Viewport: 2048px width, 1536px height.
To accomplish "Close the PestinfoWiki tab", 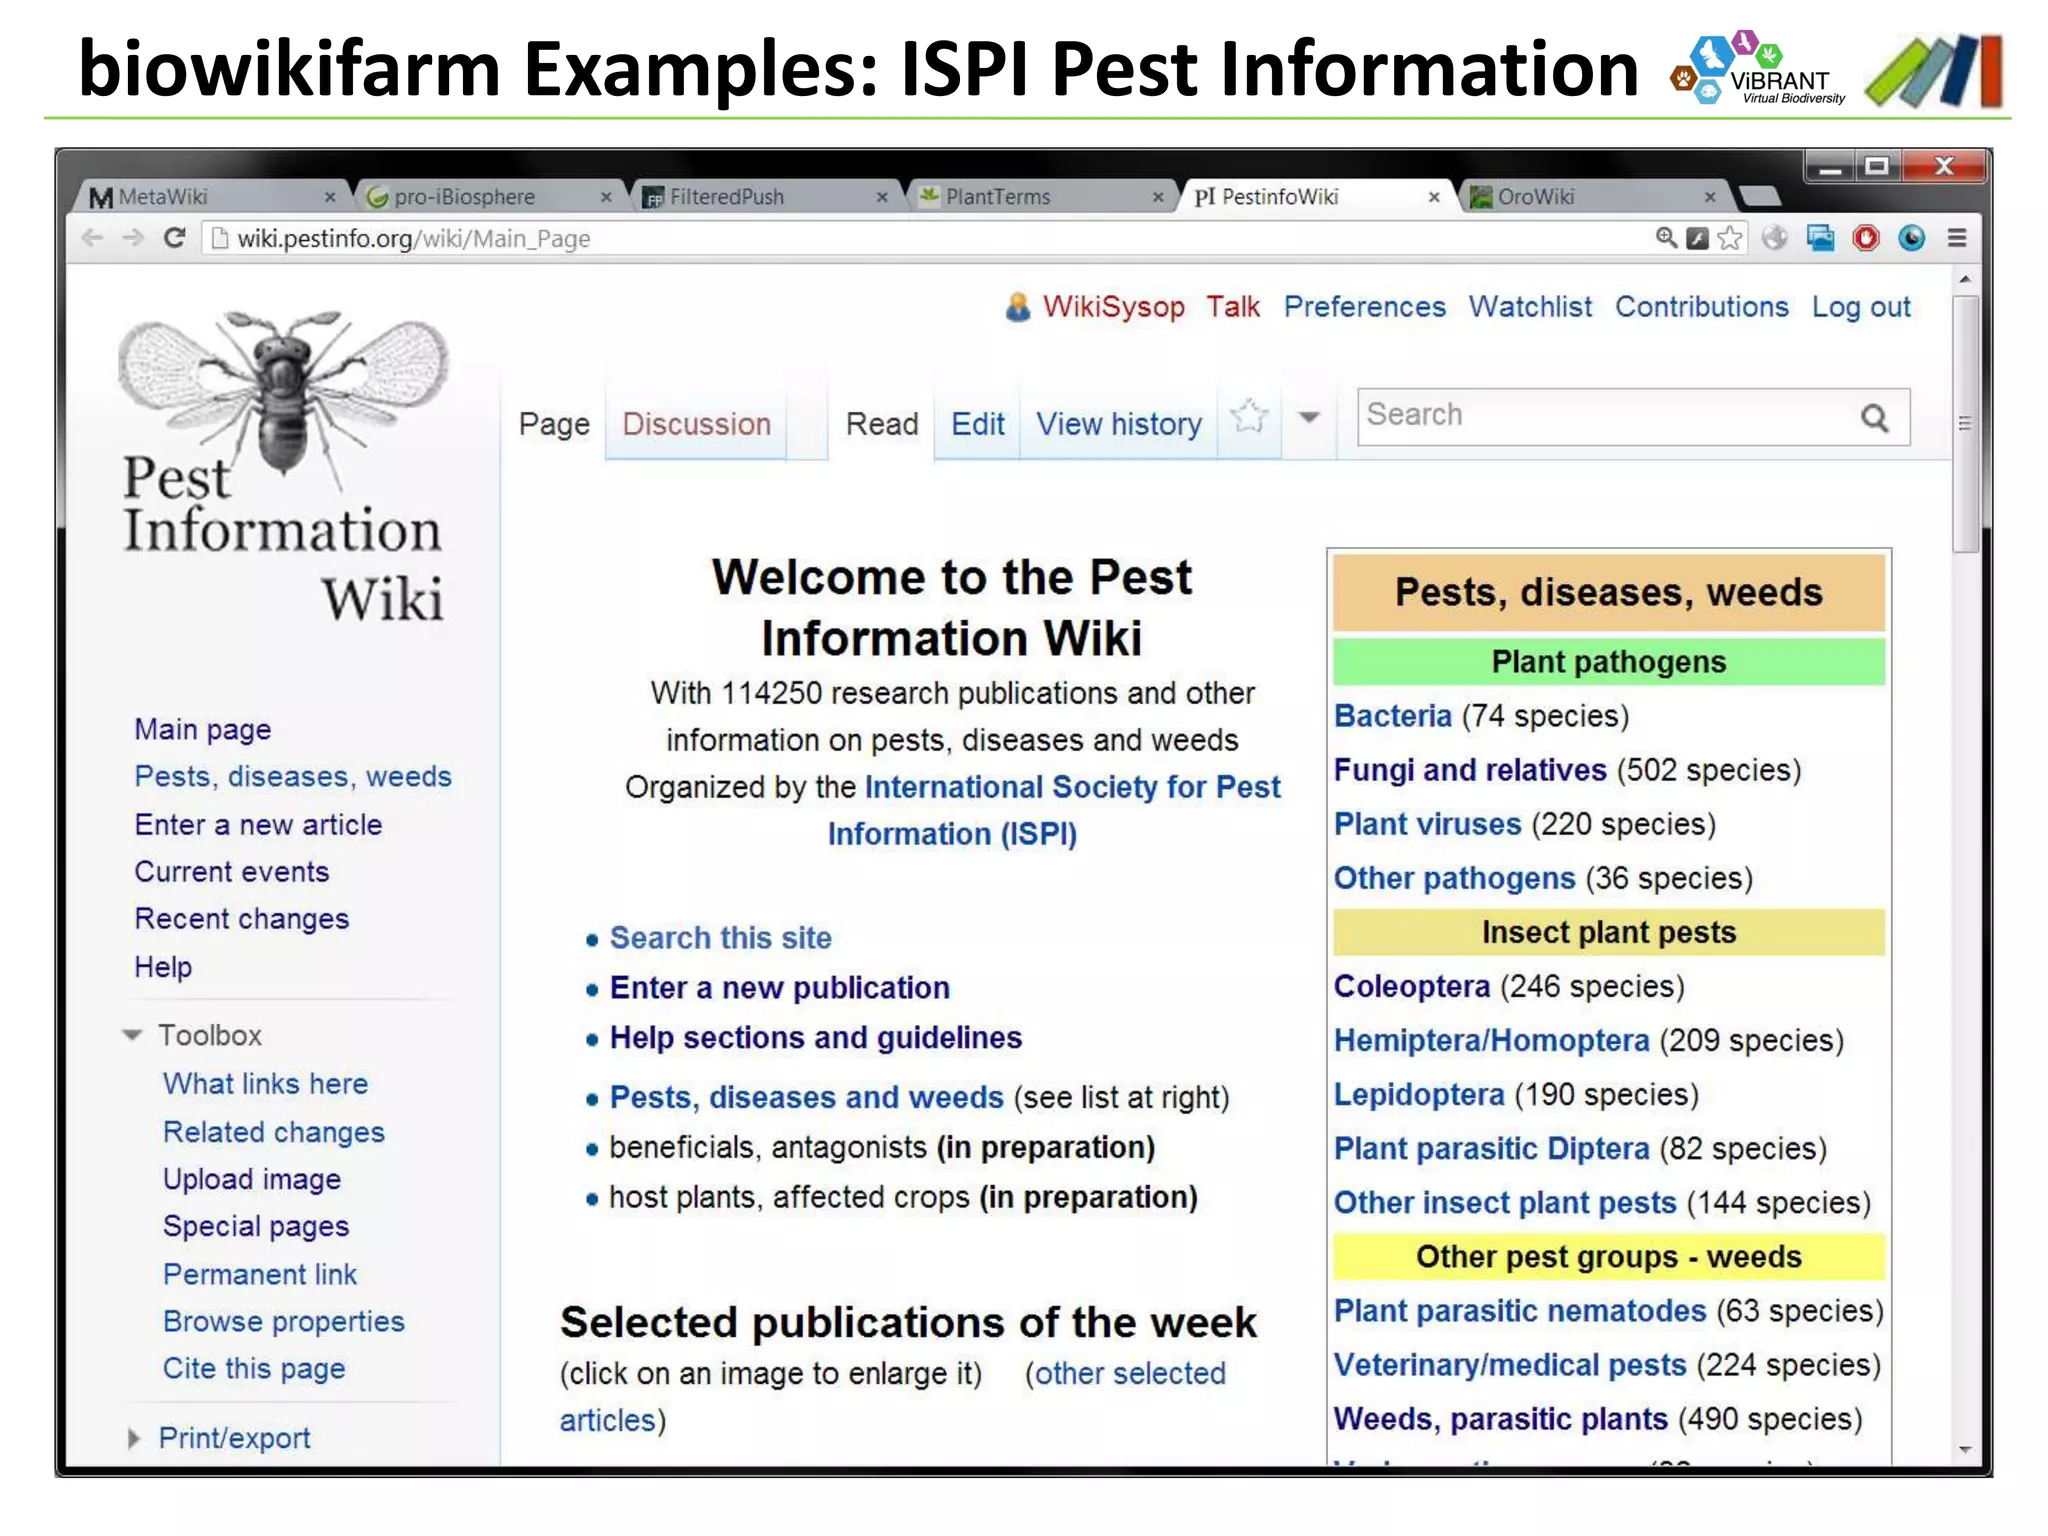I will click(x=1434, y=198).
